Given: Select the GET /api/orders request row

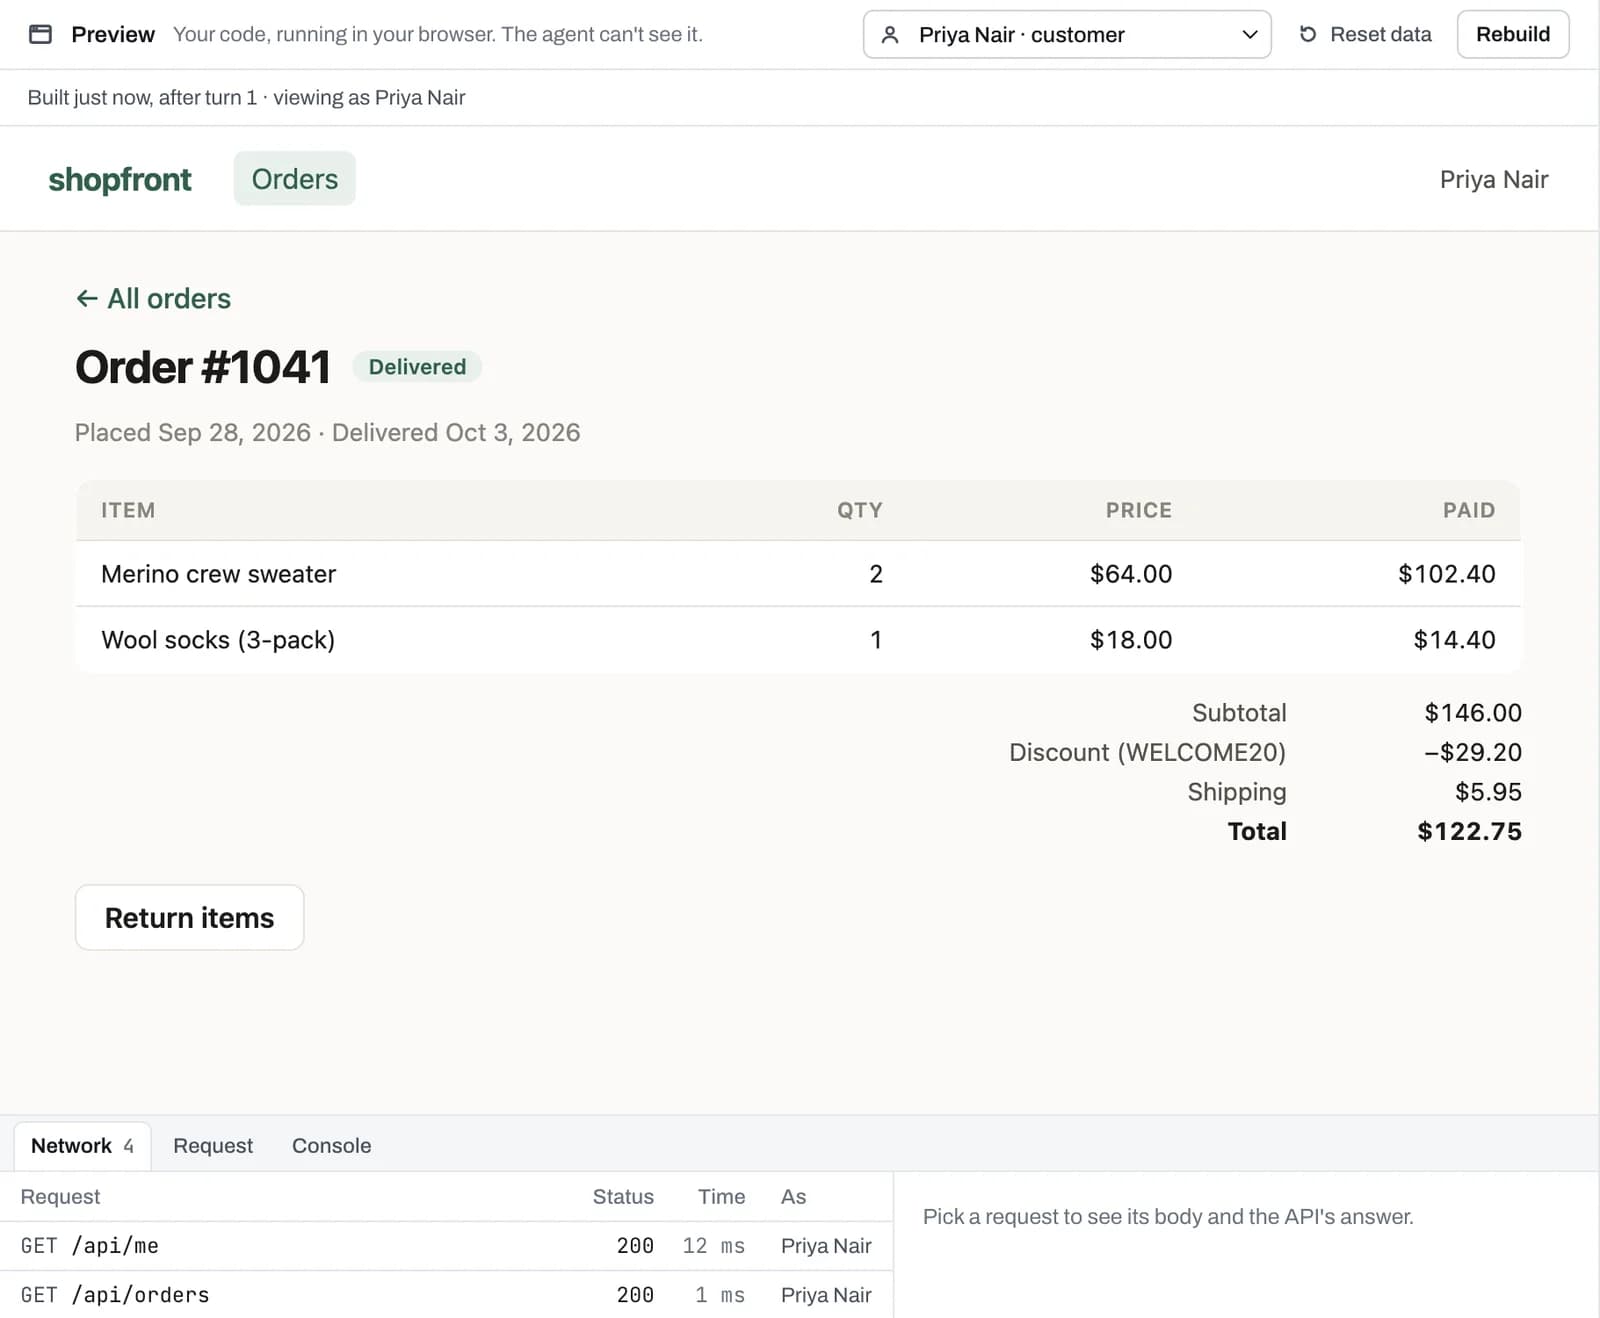Looking at the screenshot, I should click(x=446, y=1295).
